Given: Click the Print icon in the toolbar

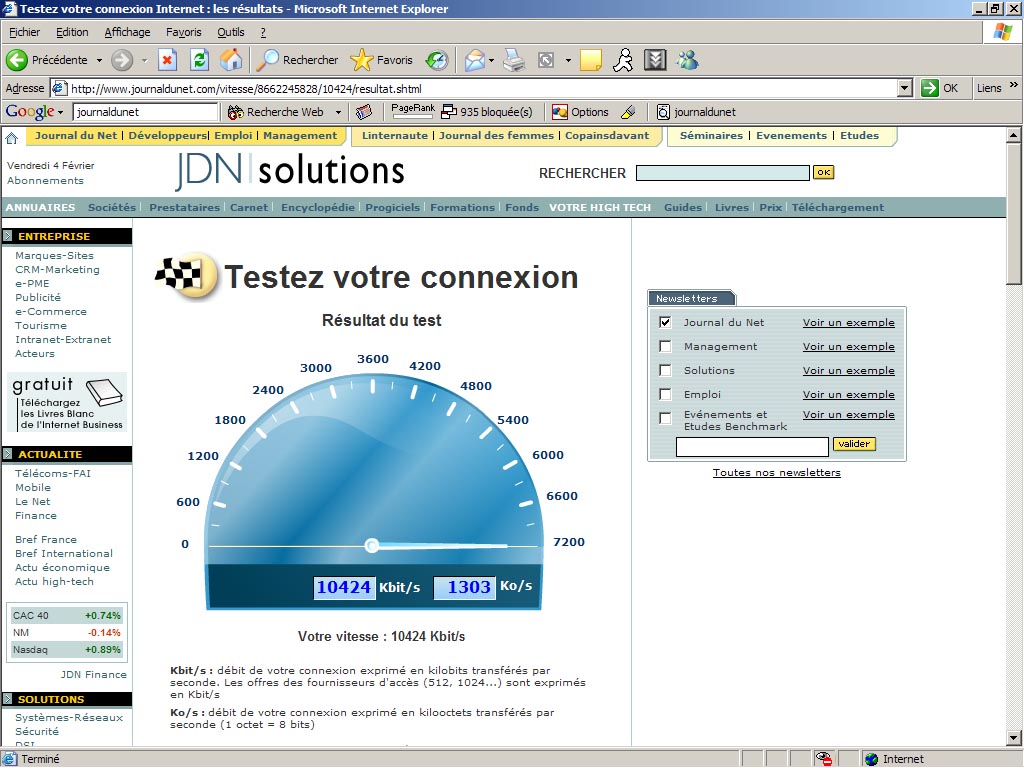Looking at the screenshot, I should (514, 60).
